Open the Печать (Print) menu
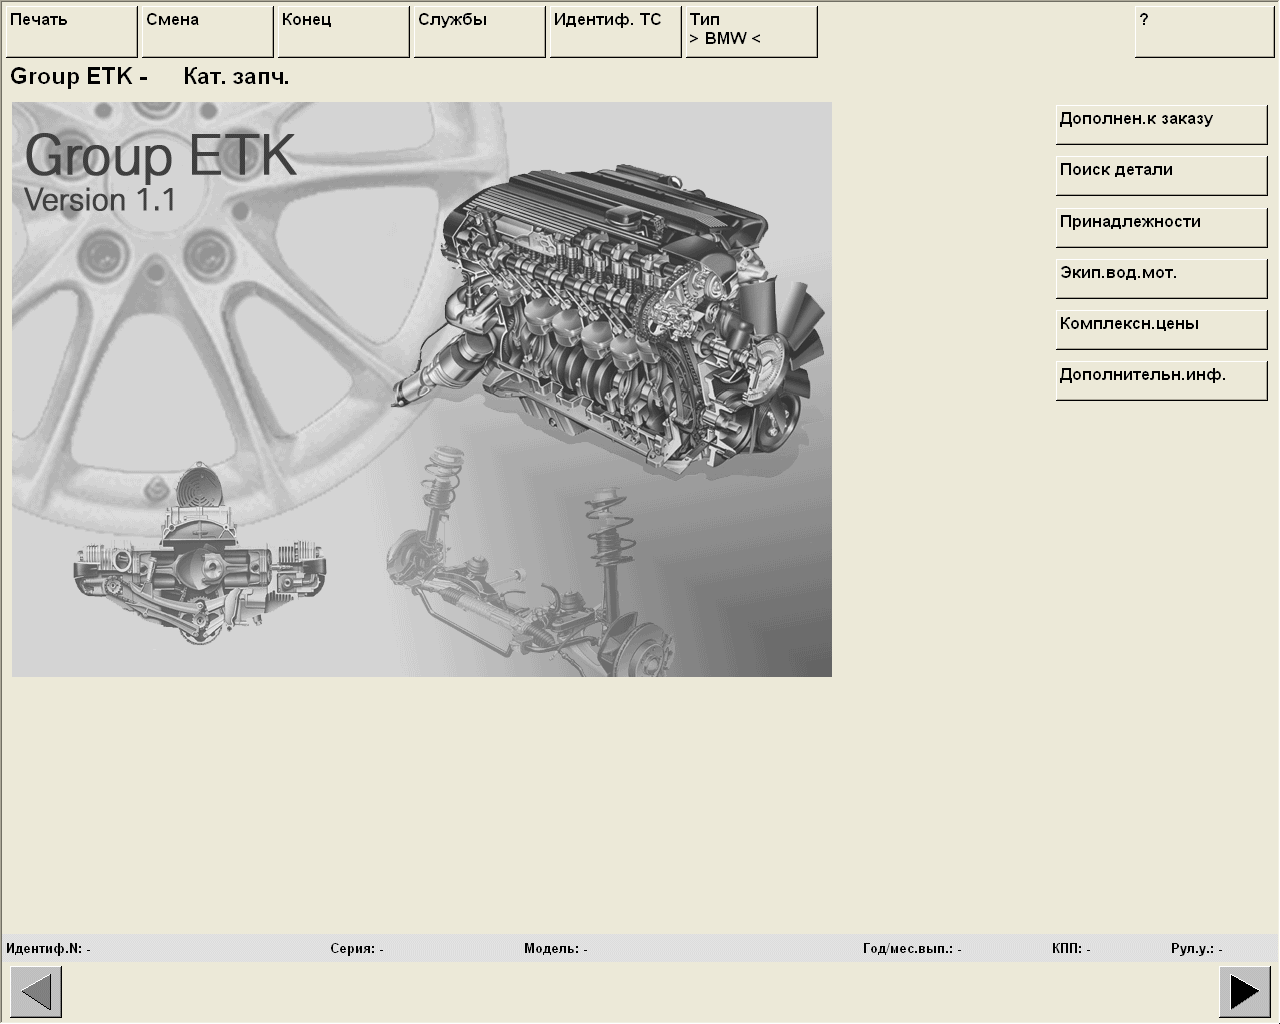Image resolution: width=1280 pixels, height=1024 pixels. (x=72, y=32)
